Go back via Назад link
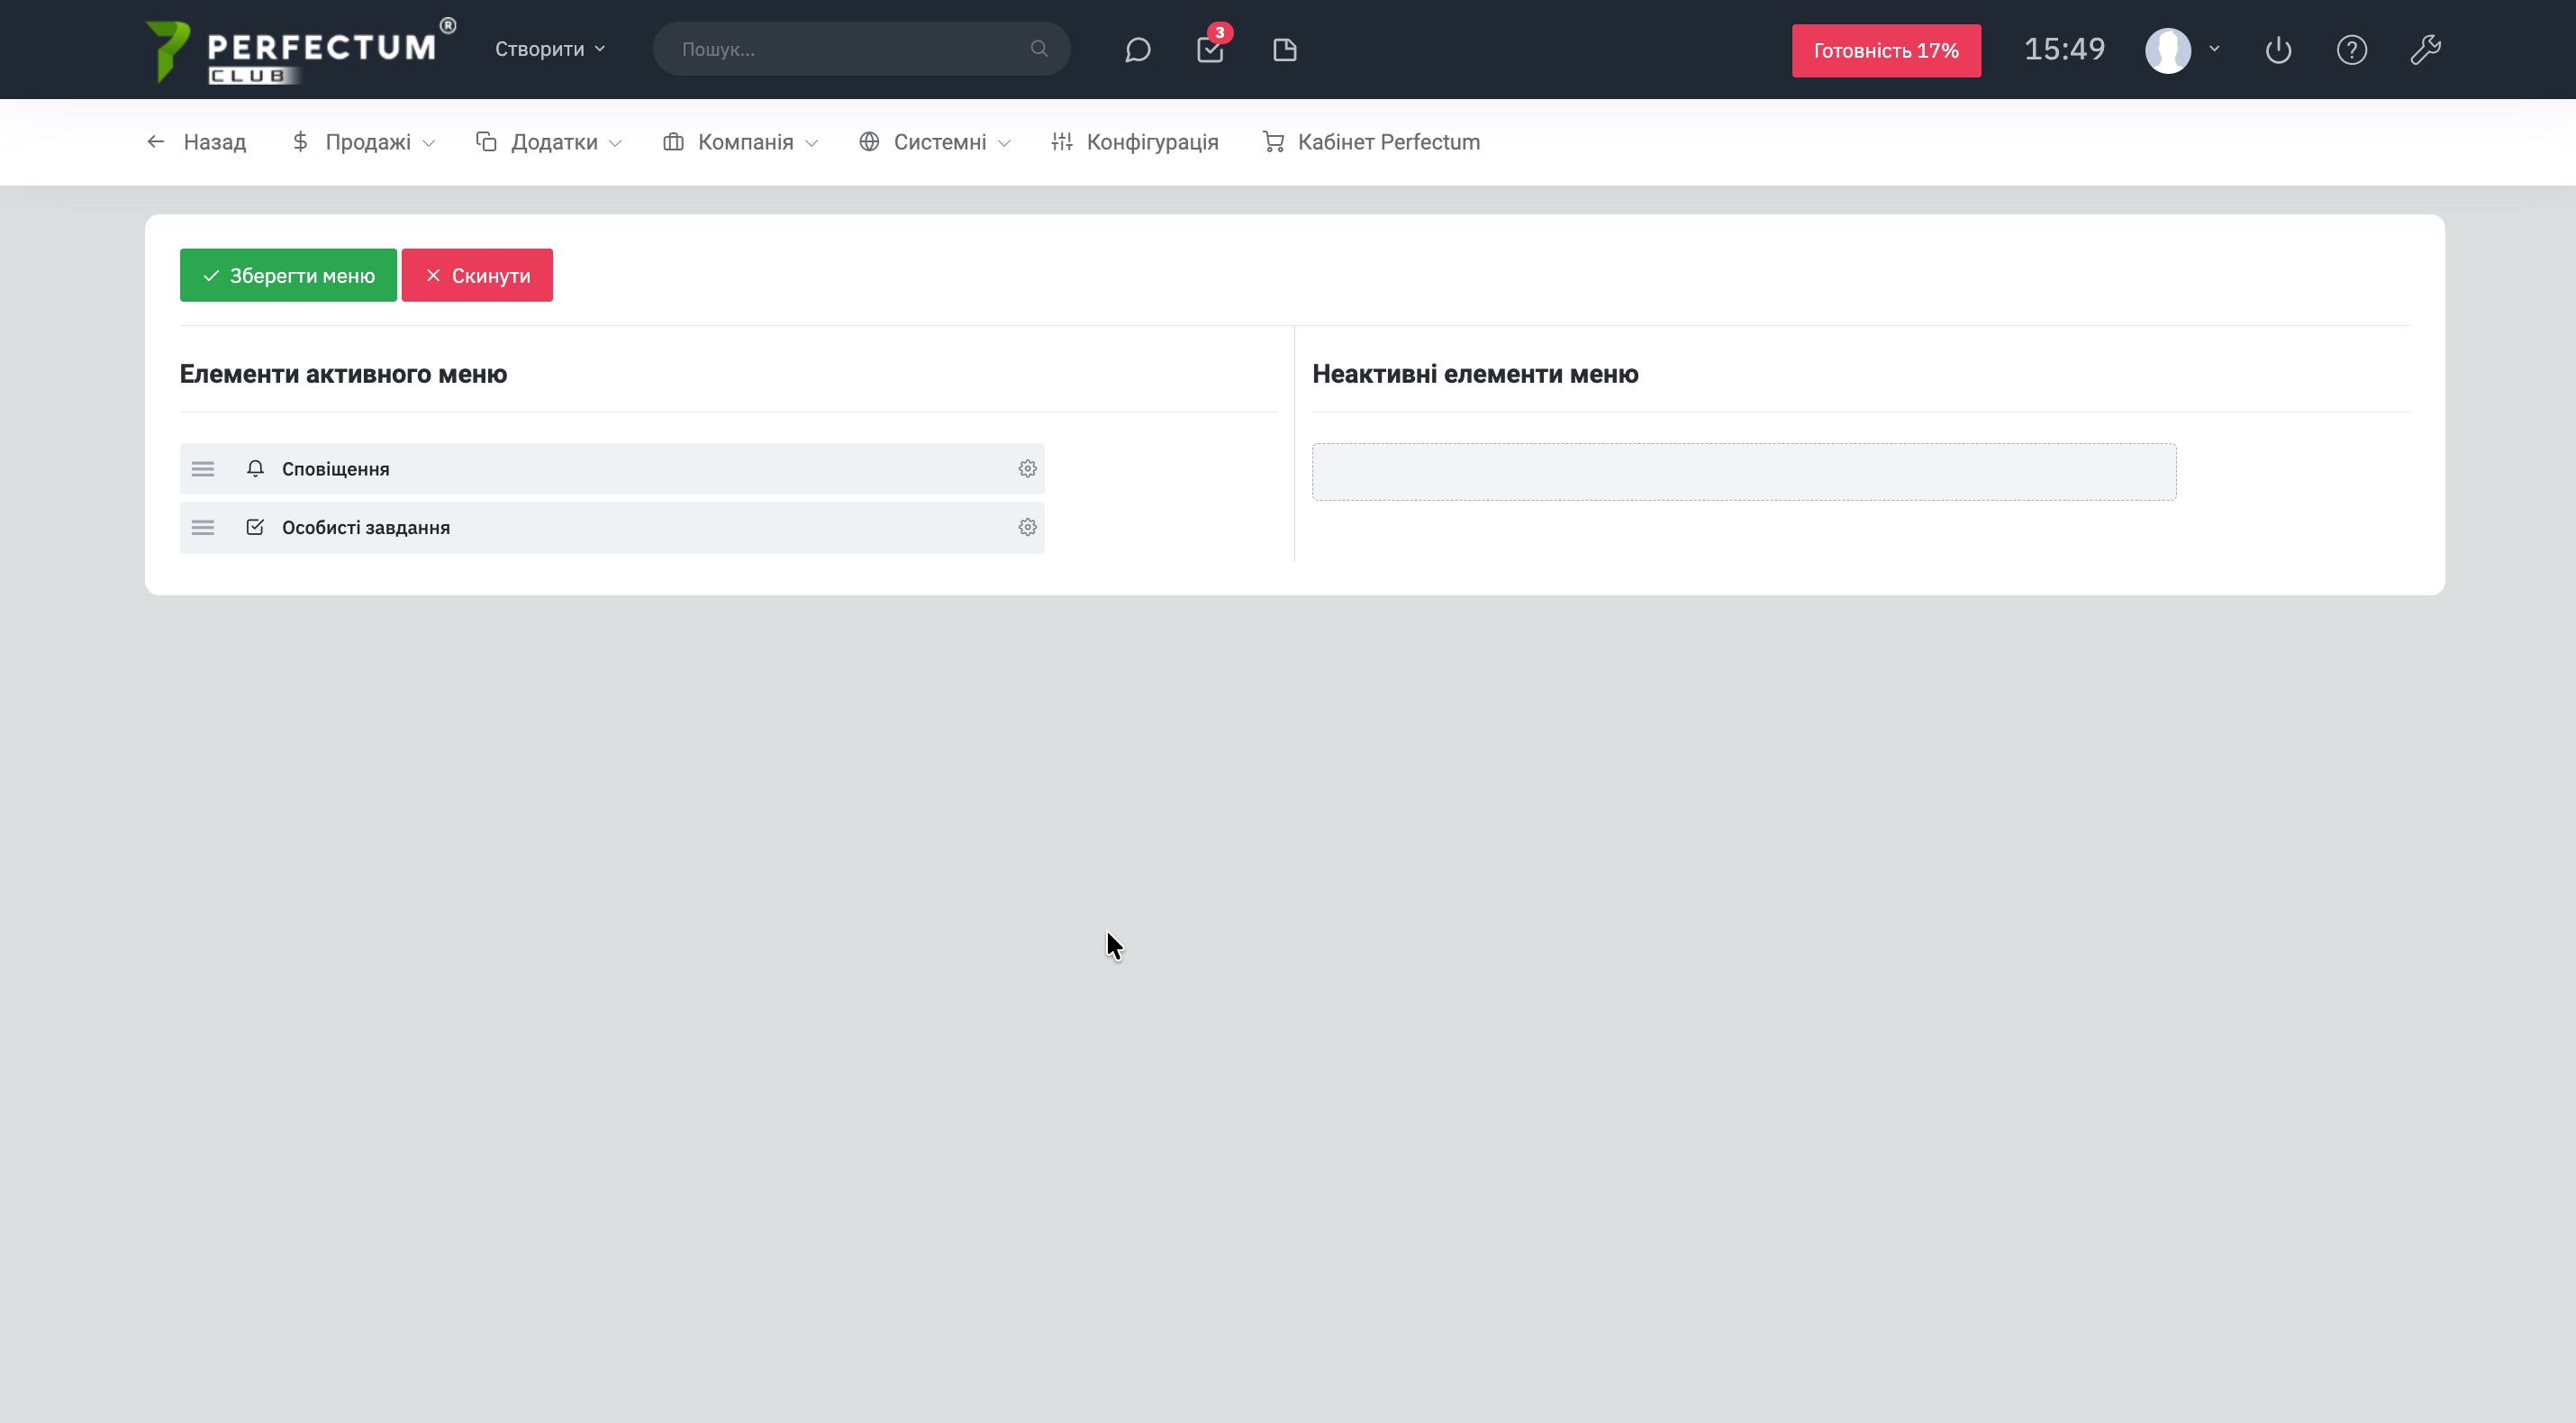Image resolution: width=2576 pixels, height=1423 pixels. (x=197, y=142)
